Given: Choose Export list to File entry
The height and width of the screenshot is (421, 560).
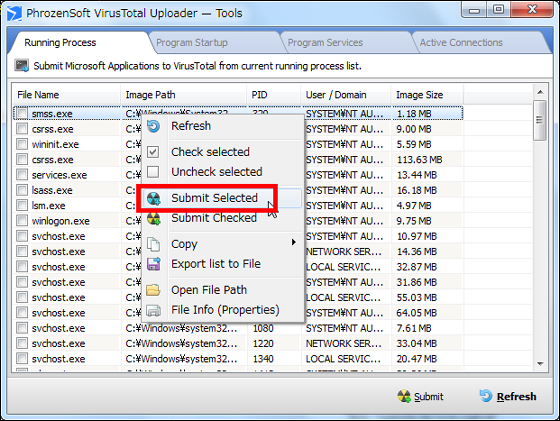Looking at the screenshot, I should 223,264.
